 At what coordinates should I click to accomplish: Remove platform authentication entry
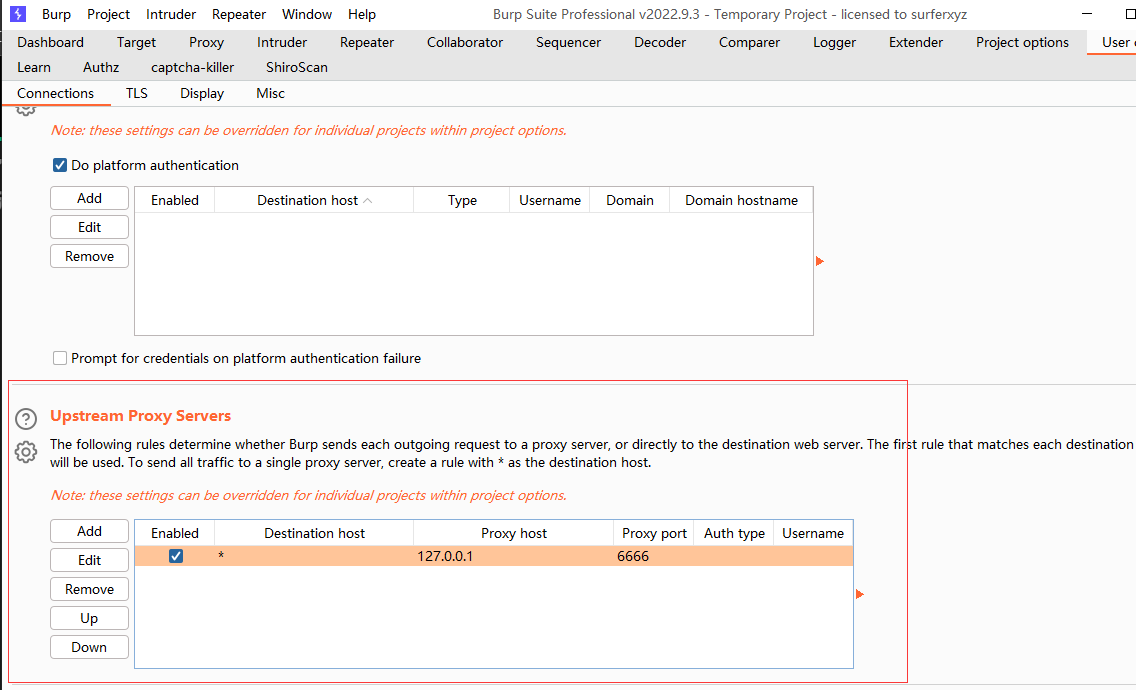[89, 256]
